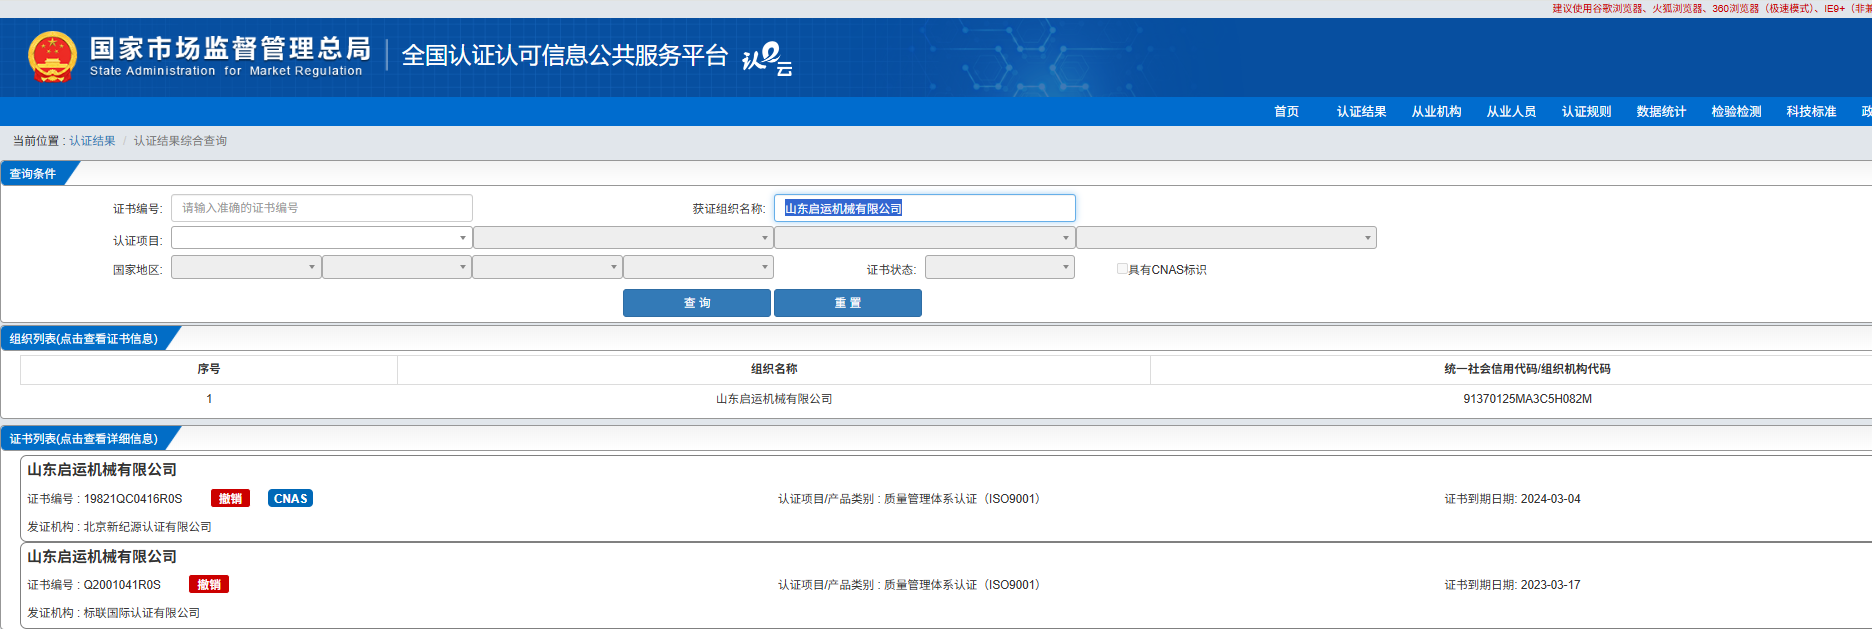Open the third 认证项目 dropdown
1872x629 pixels.
[x=924, y=238]
